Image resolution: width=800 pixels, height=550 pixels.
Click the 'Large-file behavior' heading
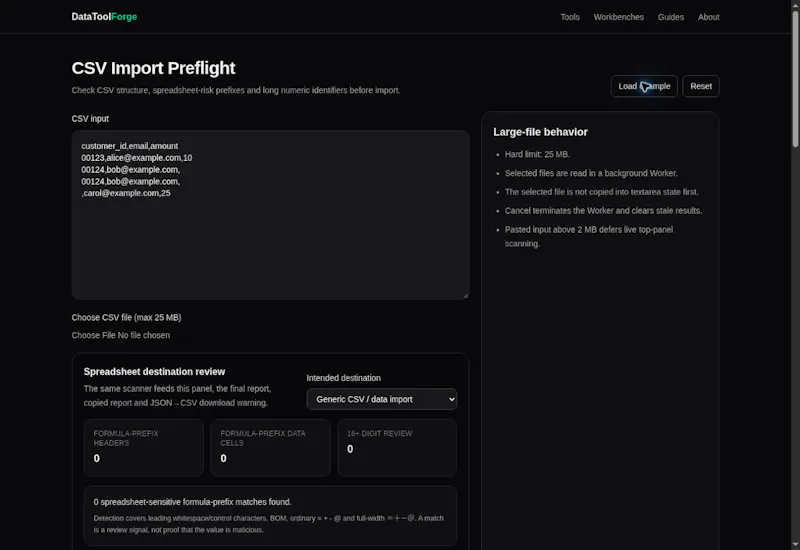tap(540, 132)
